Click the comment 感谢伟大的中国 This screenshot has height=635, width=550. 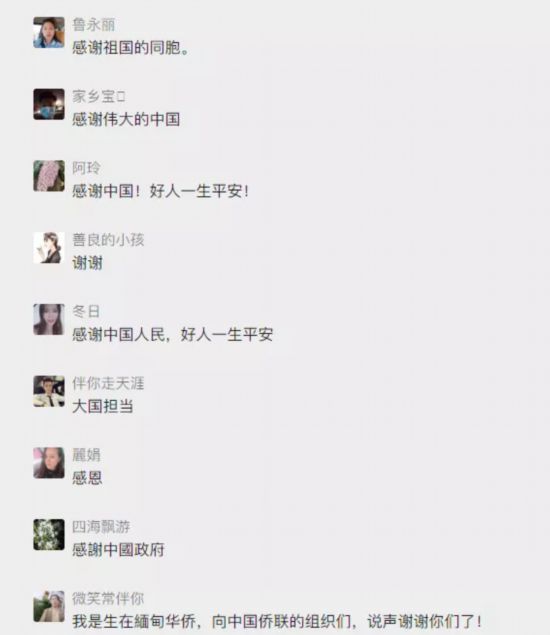[126, 119]
